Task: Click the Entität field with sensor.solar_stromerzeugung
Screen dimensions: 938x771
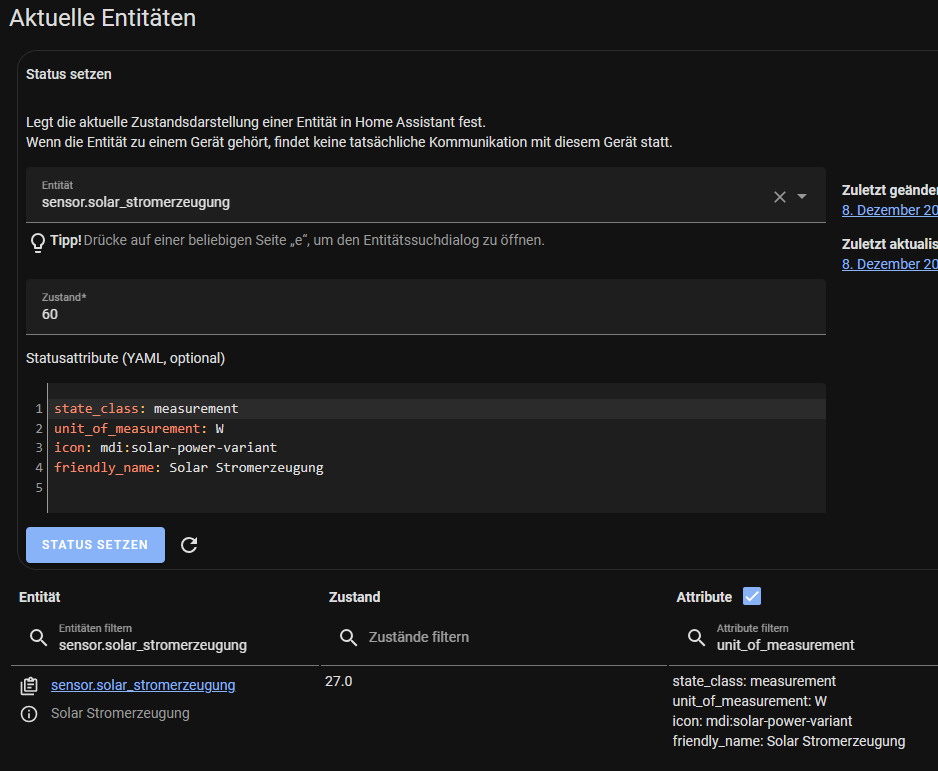Action: click(400, 201)
